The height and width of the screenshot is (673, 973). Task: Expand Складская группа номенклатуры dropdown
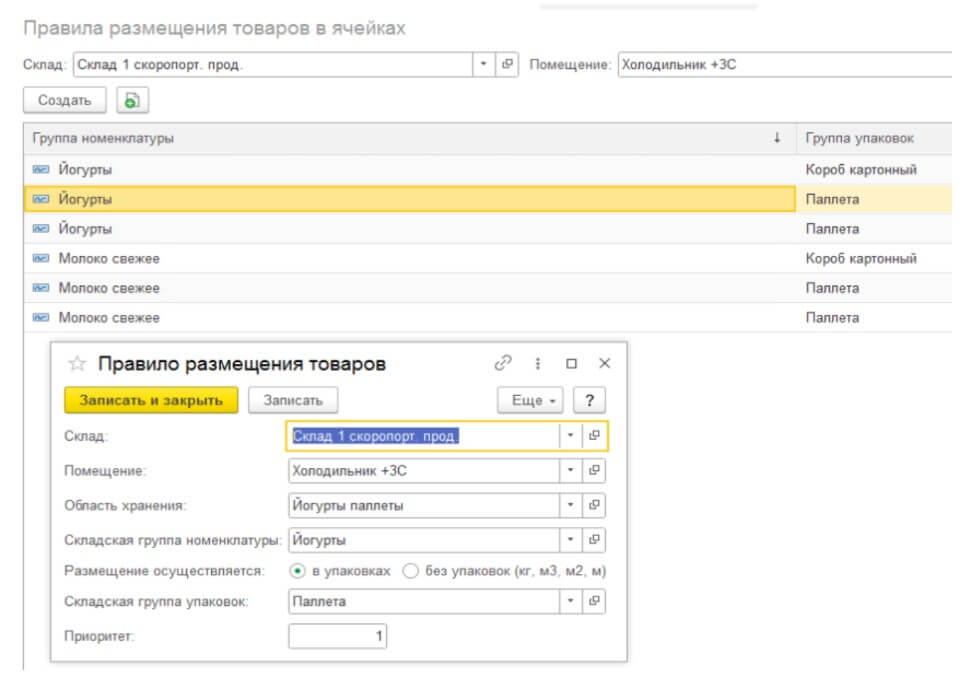[x=570, y=540]
